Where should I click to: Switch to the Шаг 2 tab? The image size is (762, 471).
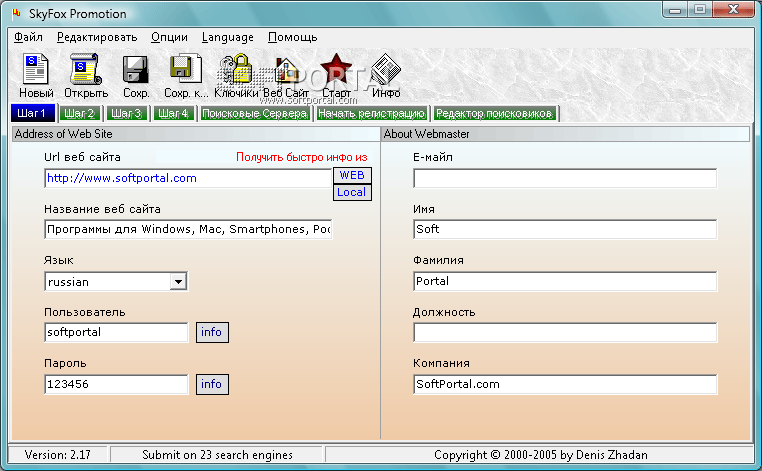[x=80, y=114]
